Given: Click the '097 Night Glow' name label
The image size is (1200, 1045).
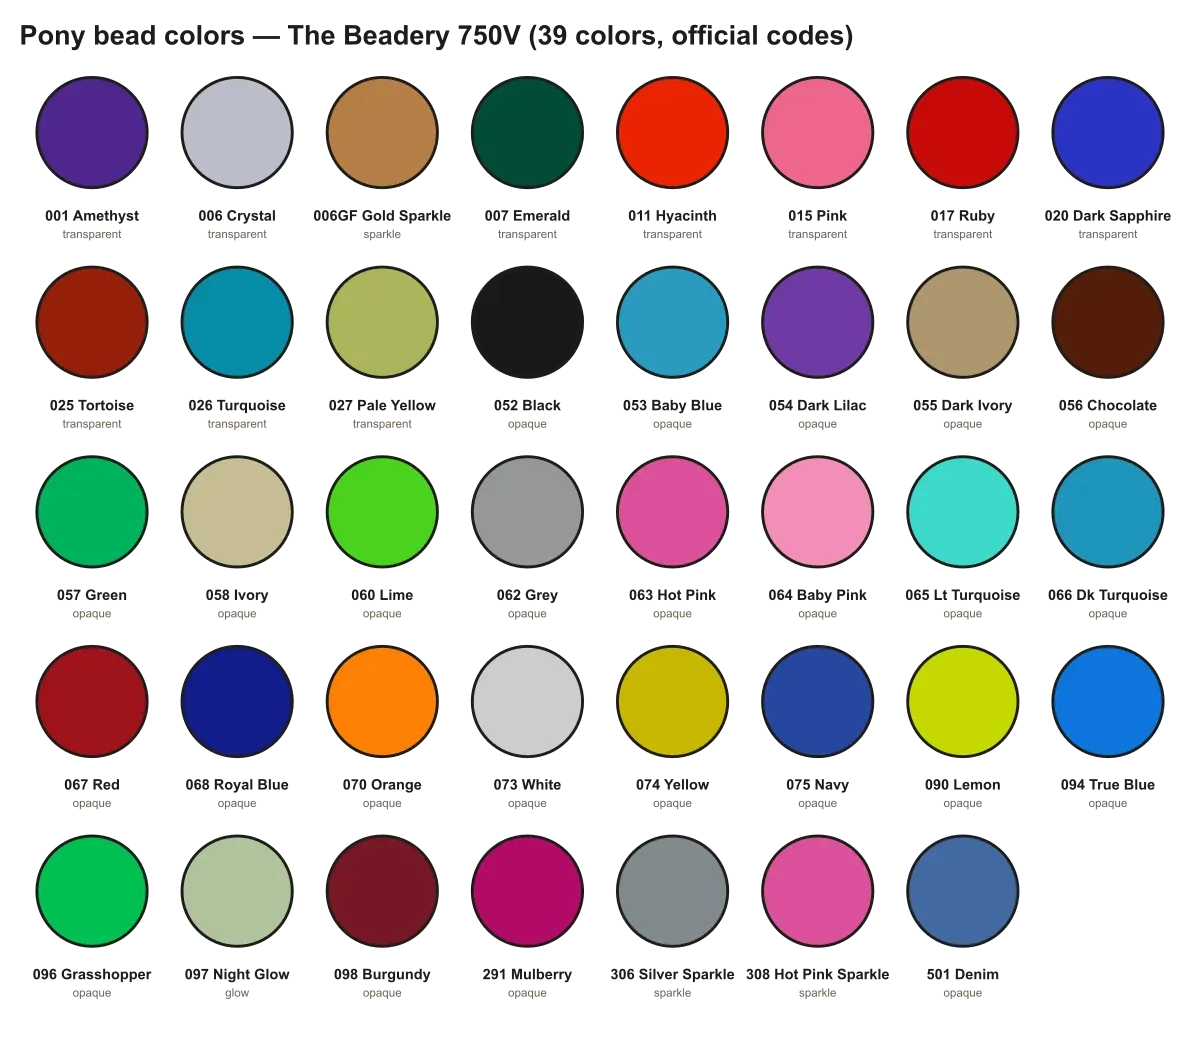Looking at the screenshot, I should coord(237,975).
